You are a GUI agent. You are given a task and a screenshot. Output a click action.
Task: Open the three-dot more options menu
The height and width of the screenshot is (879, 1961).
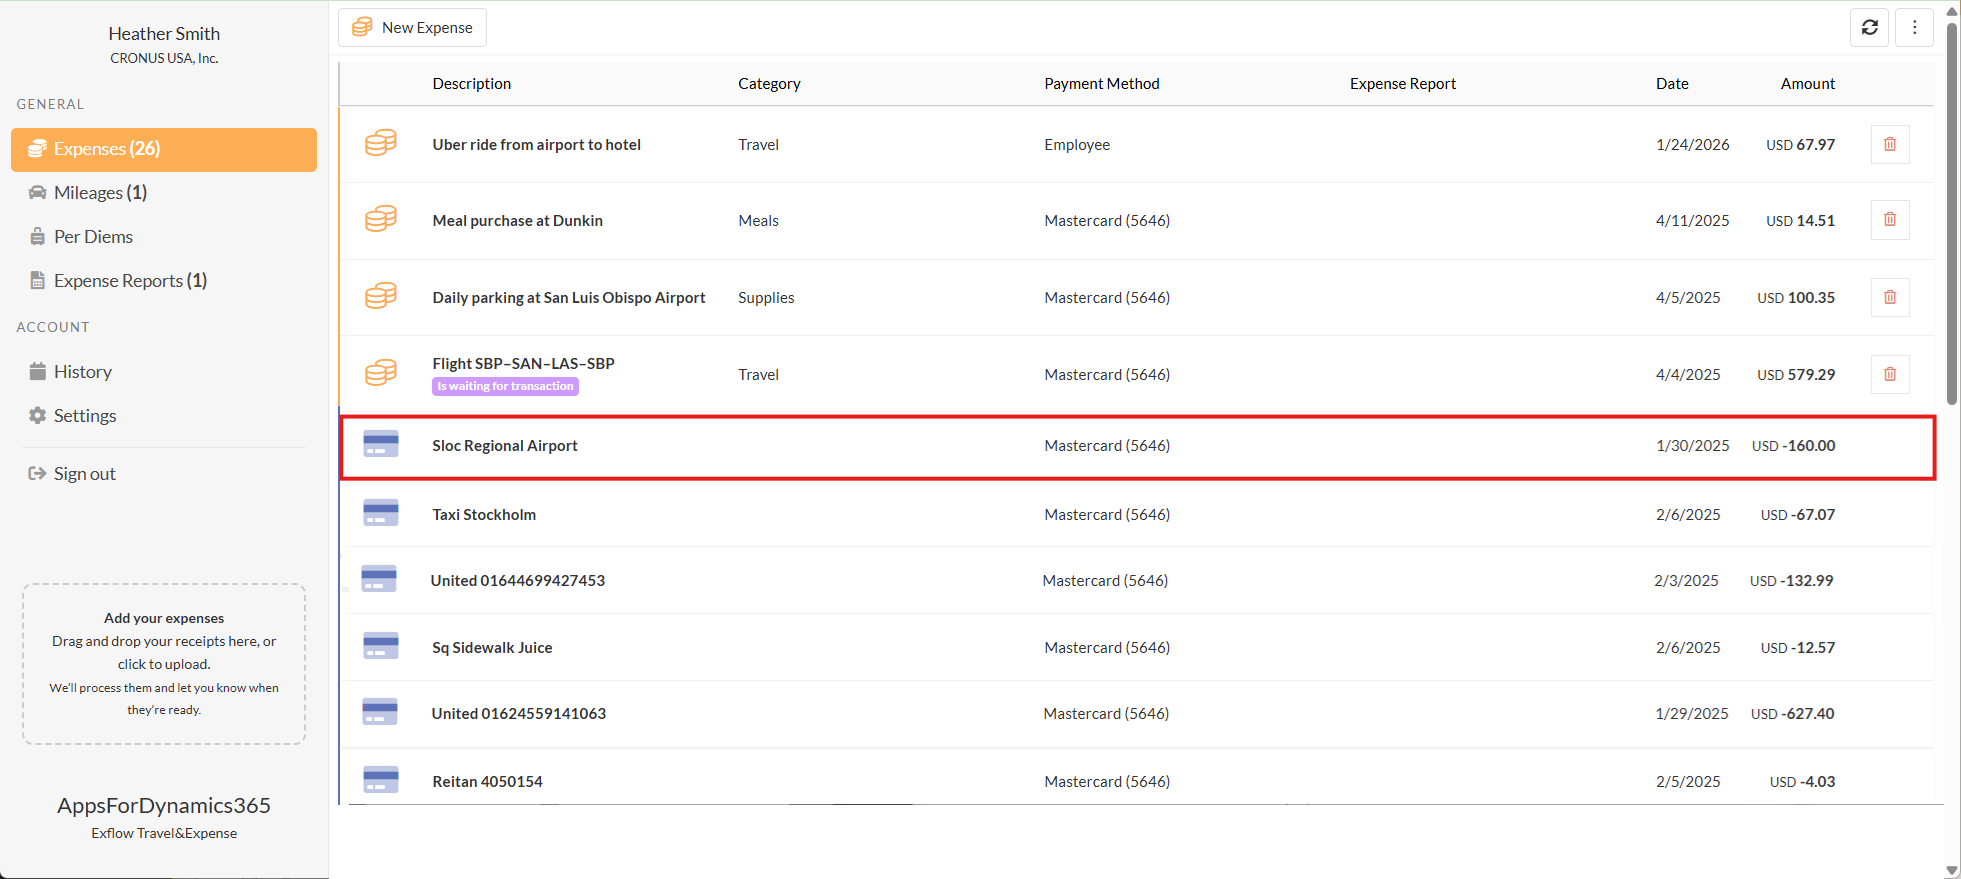[x=1914, y=28]
